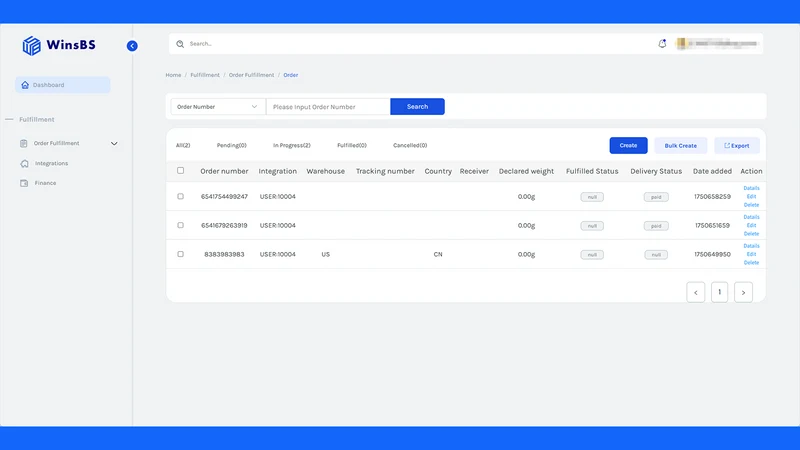Click the Delivery Status column header
Viewport: 800px width, 450px height.
click(656, 171)
